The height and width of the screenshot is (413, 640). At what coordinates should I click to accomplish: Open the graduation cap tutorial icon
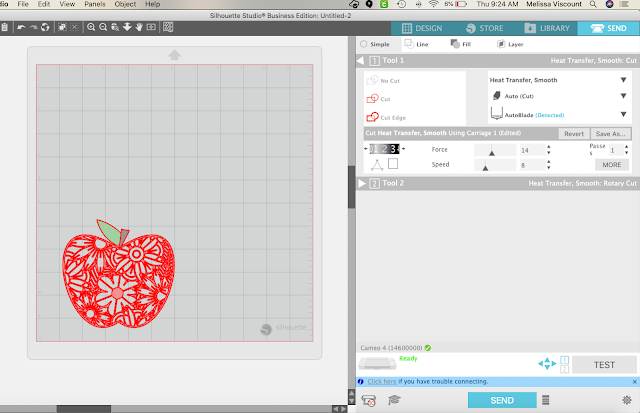(394, 400)
